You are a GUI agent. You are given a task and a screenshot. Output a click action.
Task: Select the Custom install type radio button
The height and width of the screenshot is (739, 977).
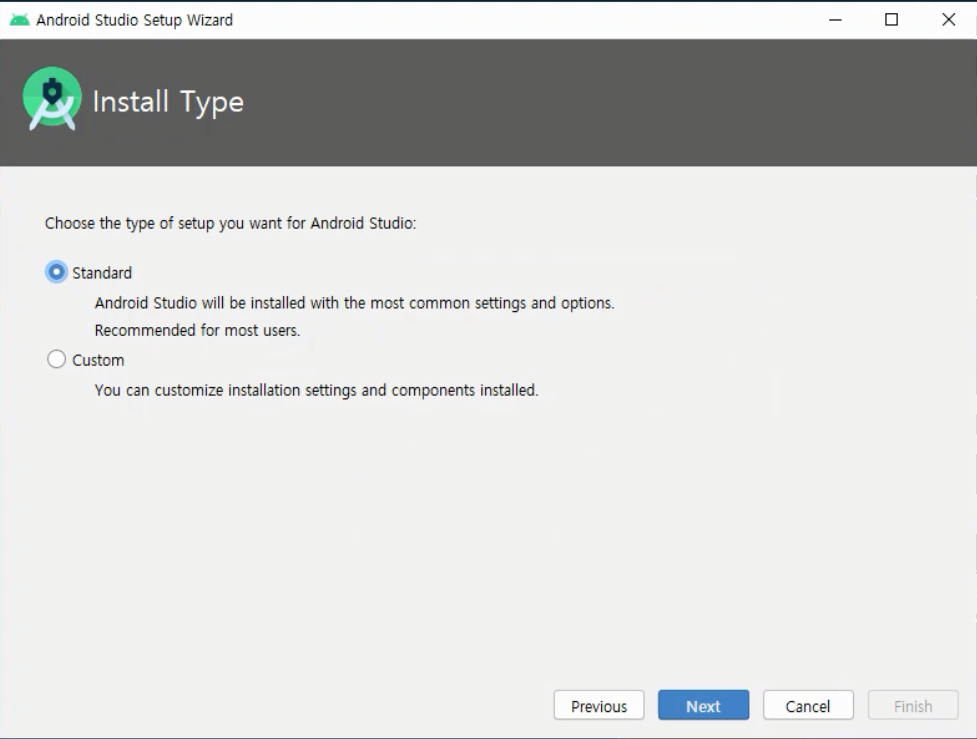(56, 360)
